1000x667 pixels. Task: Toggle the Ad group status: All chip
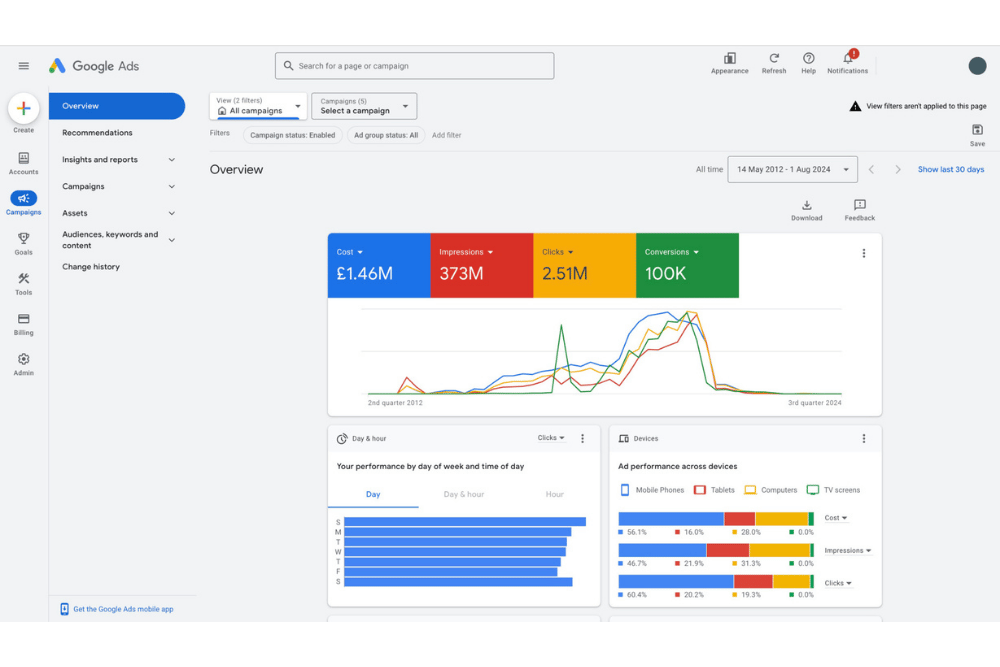point(386,135)
